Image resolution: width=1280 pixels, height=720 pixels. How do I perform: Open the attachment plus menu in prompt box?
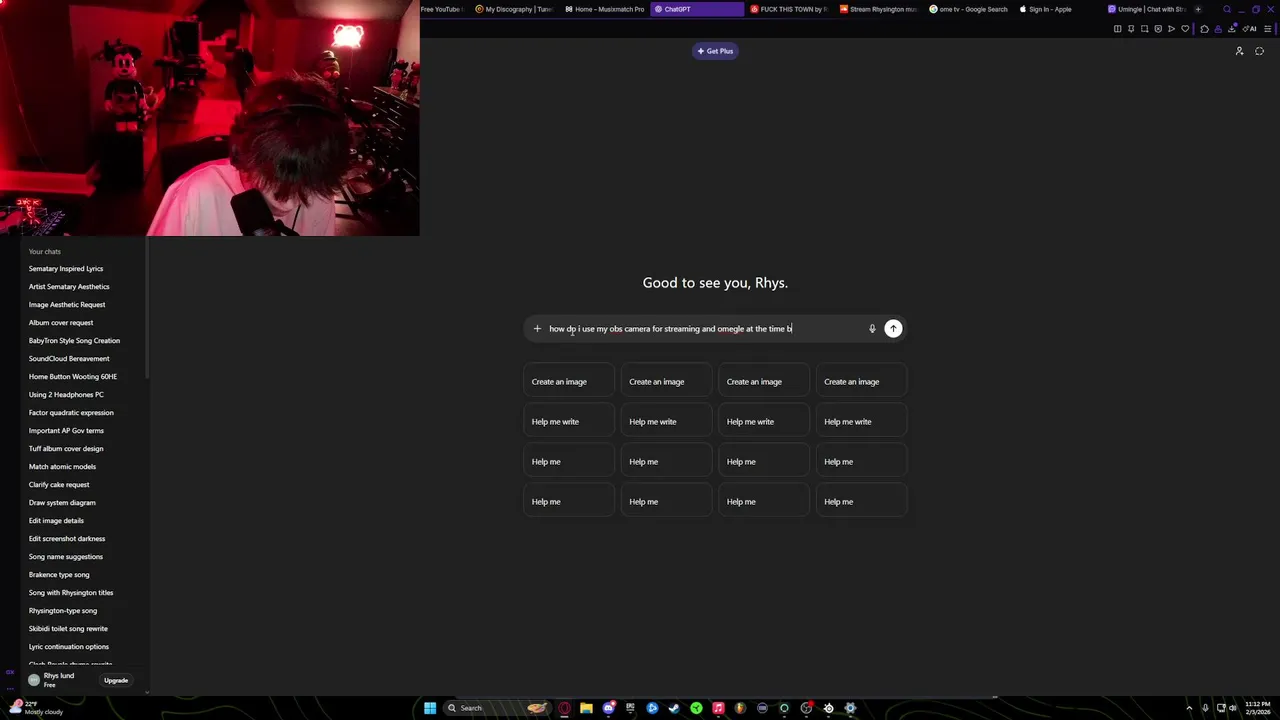tap(537, 329)
